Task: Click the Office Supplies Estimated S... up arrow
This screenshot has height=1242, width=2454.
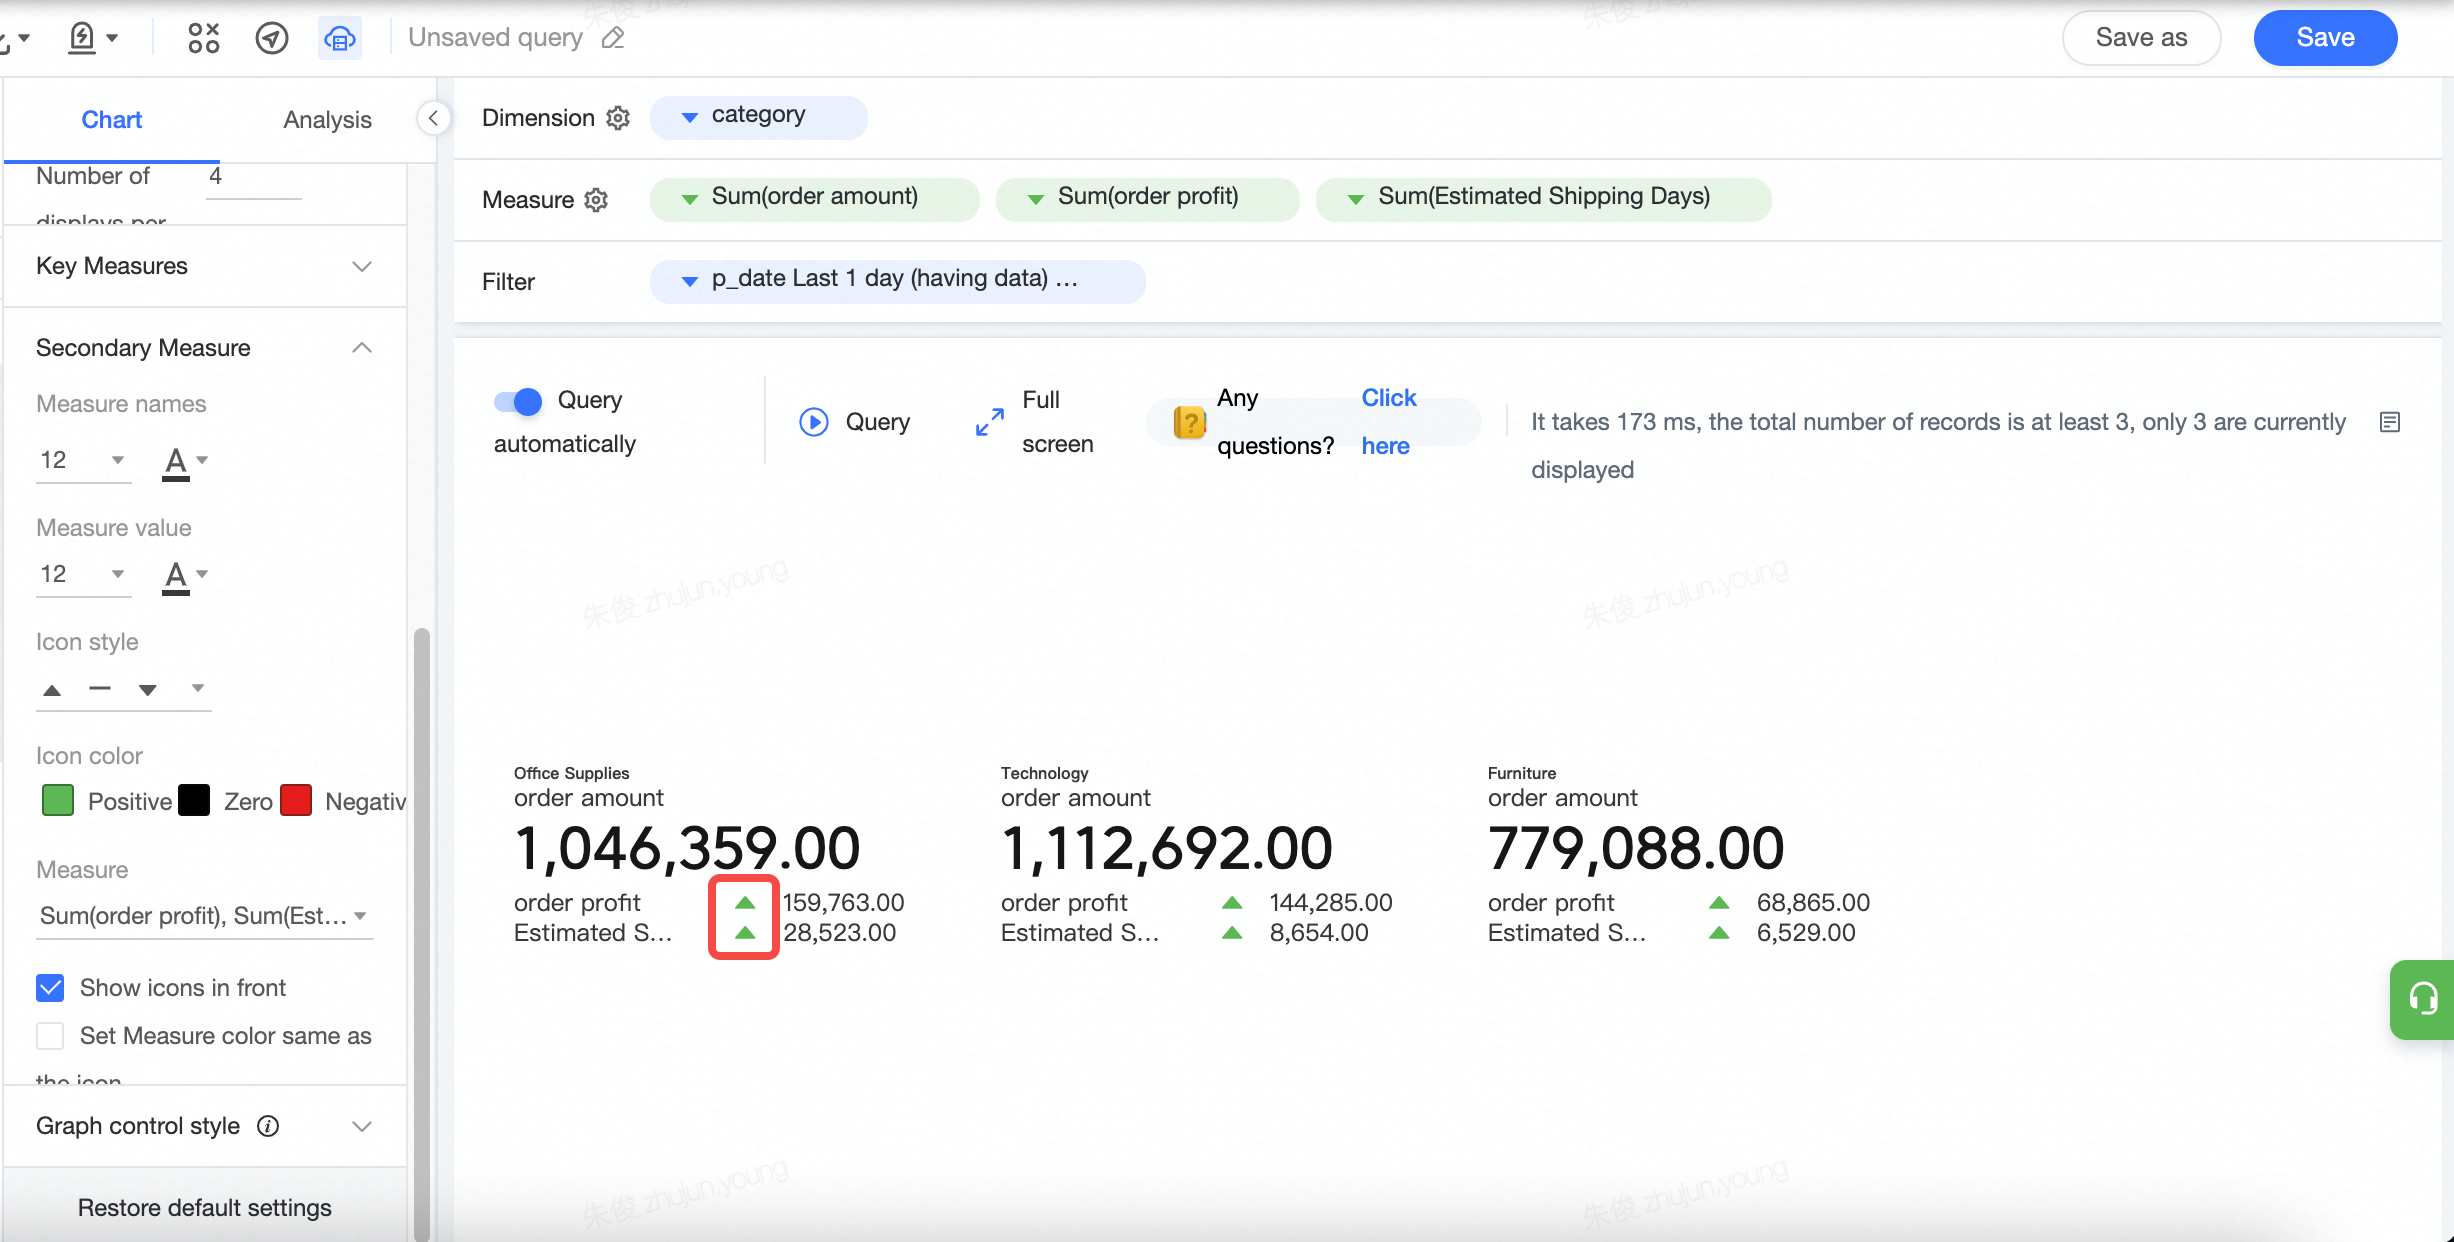Action: point(745,933)
